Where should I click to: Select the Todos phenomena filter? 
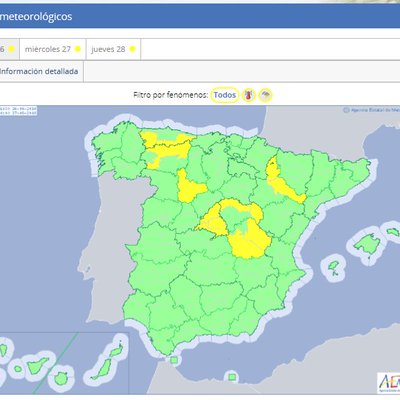coord(225,95)
